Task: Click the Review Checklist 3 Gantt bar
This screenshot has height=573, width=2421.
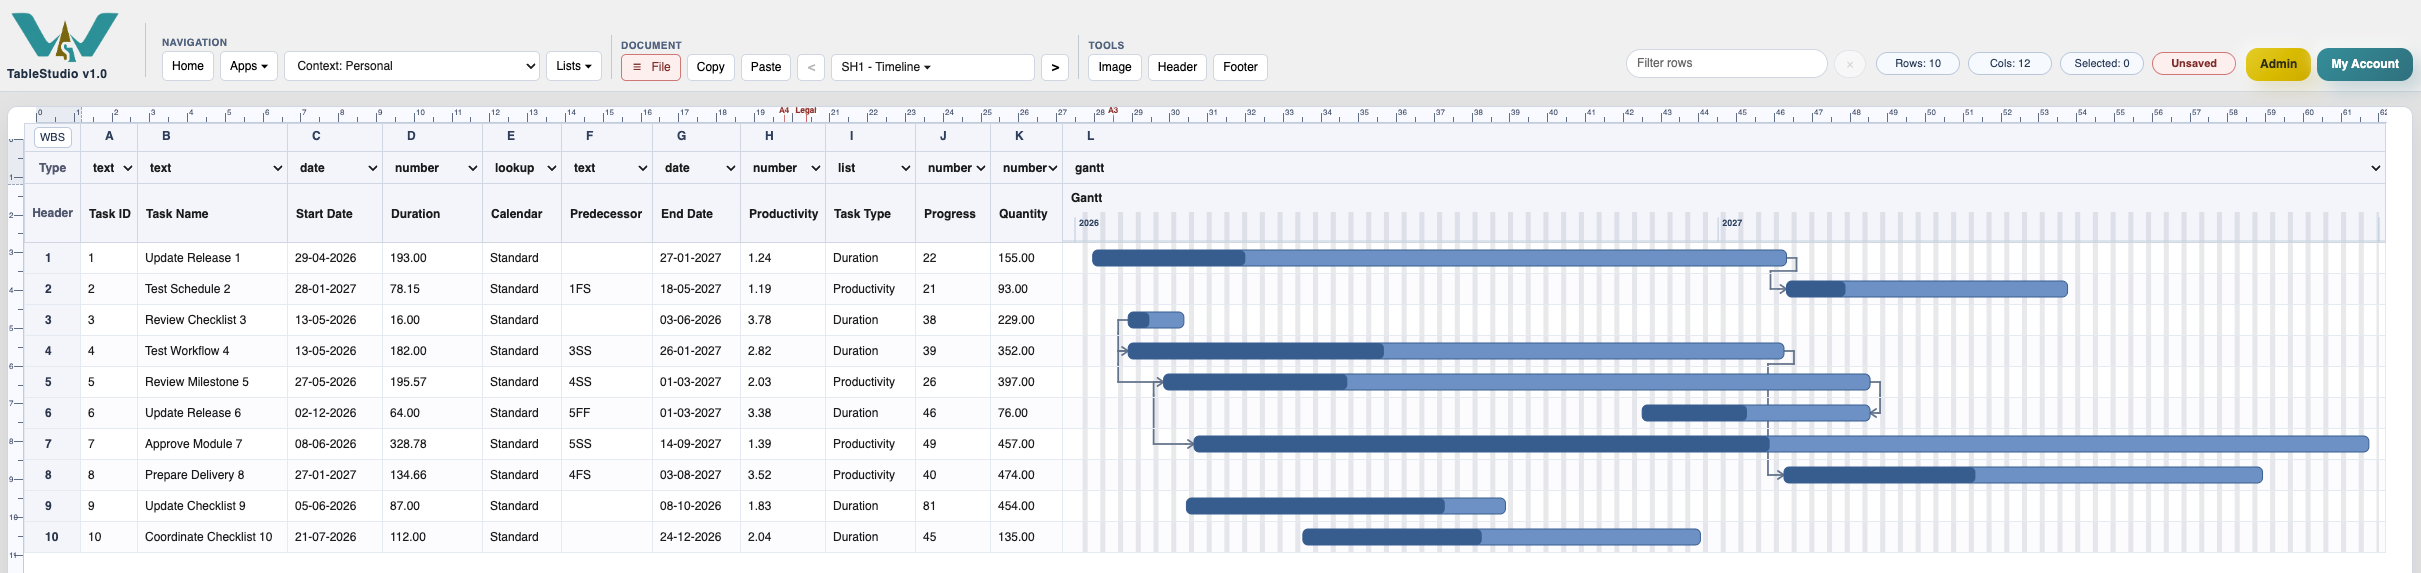Action: point(1156,320)
